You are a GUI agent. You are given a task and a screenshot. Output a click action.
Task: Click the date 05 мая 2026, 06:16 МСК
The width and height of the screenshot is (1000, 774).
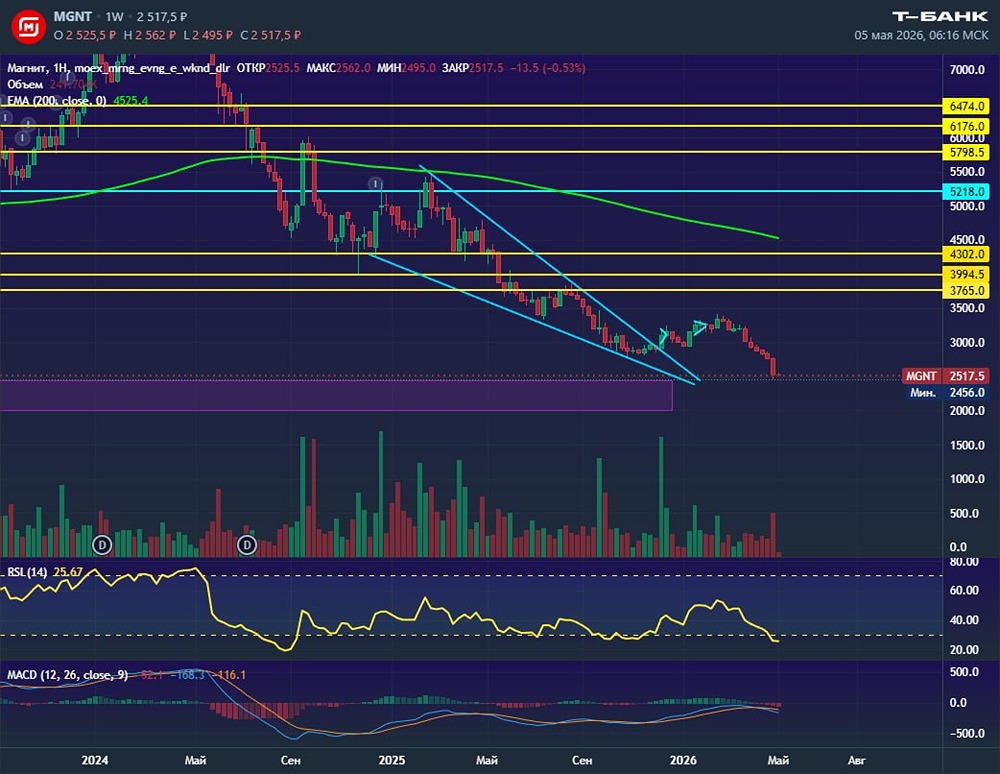922,36
